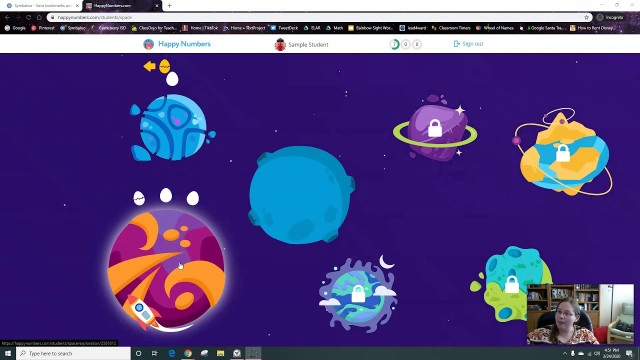640x360 pixels.
Task: Click the rocket ship on swirl planet
Action: (143, 313)
